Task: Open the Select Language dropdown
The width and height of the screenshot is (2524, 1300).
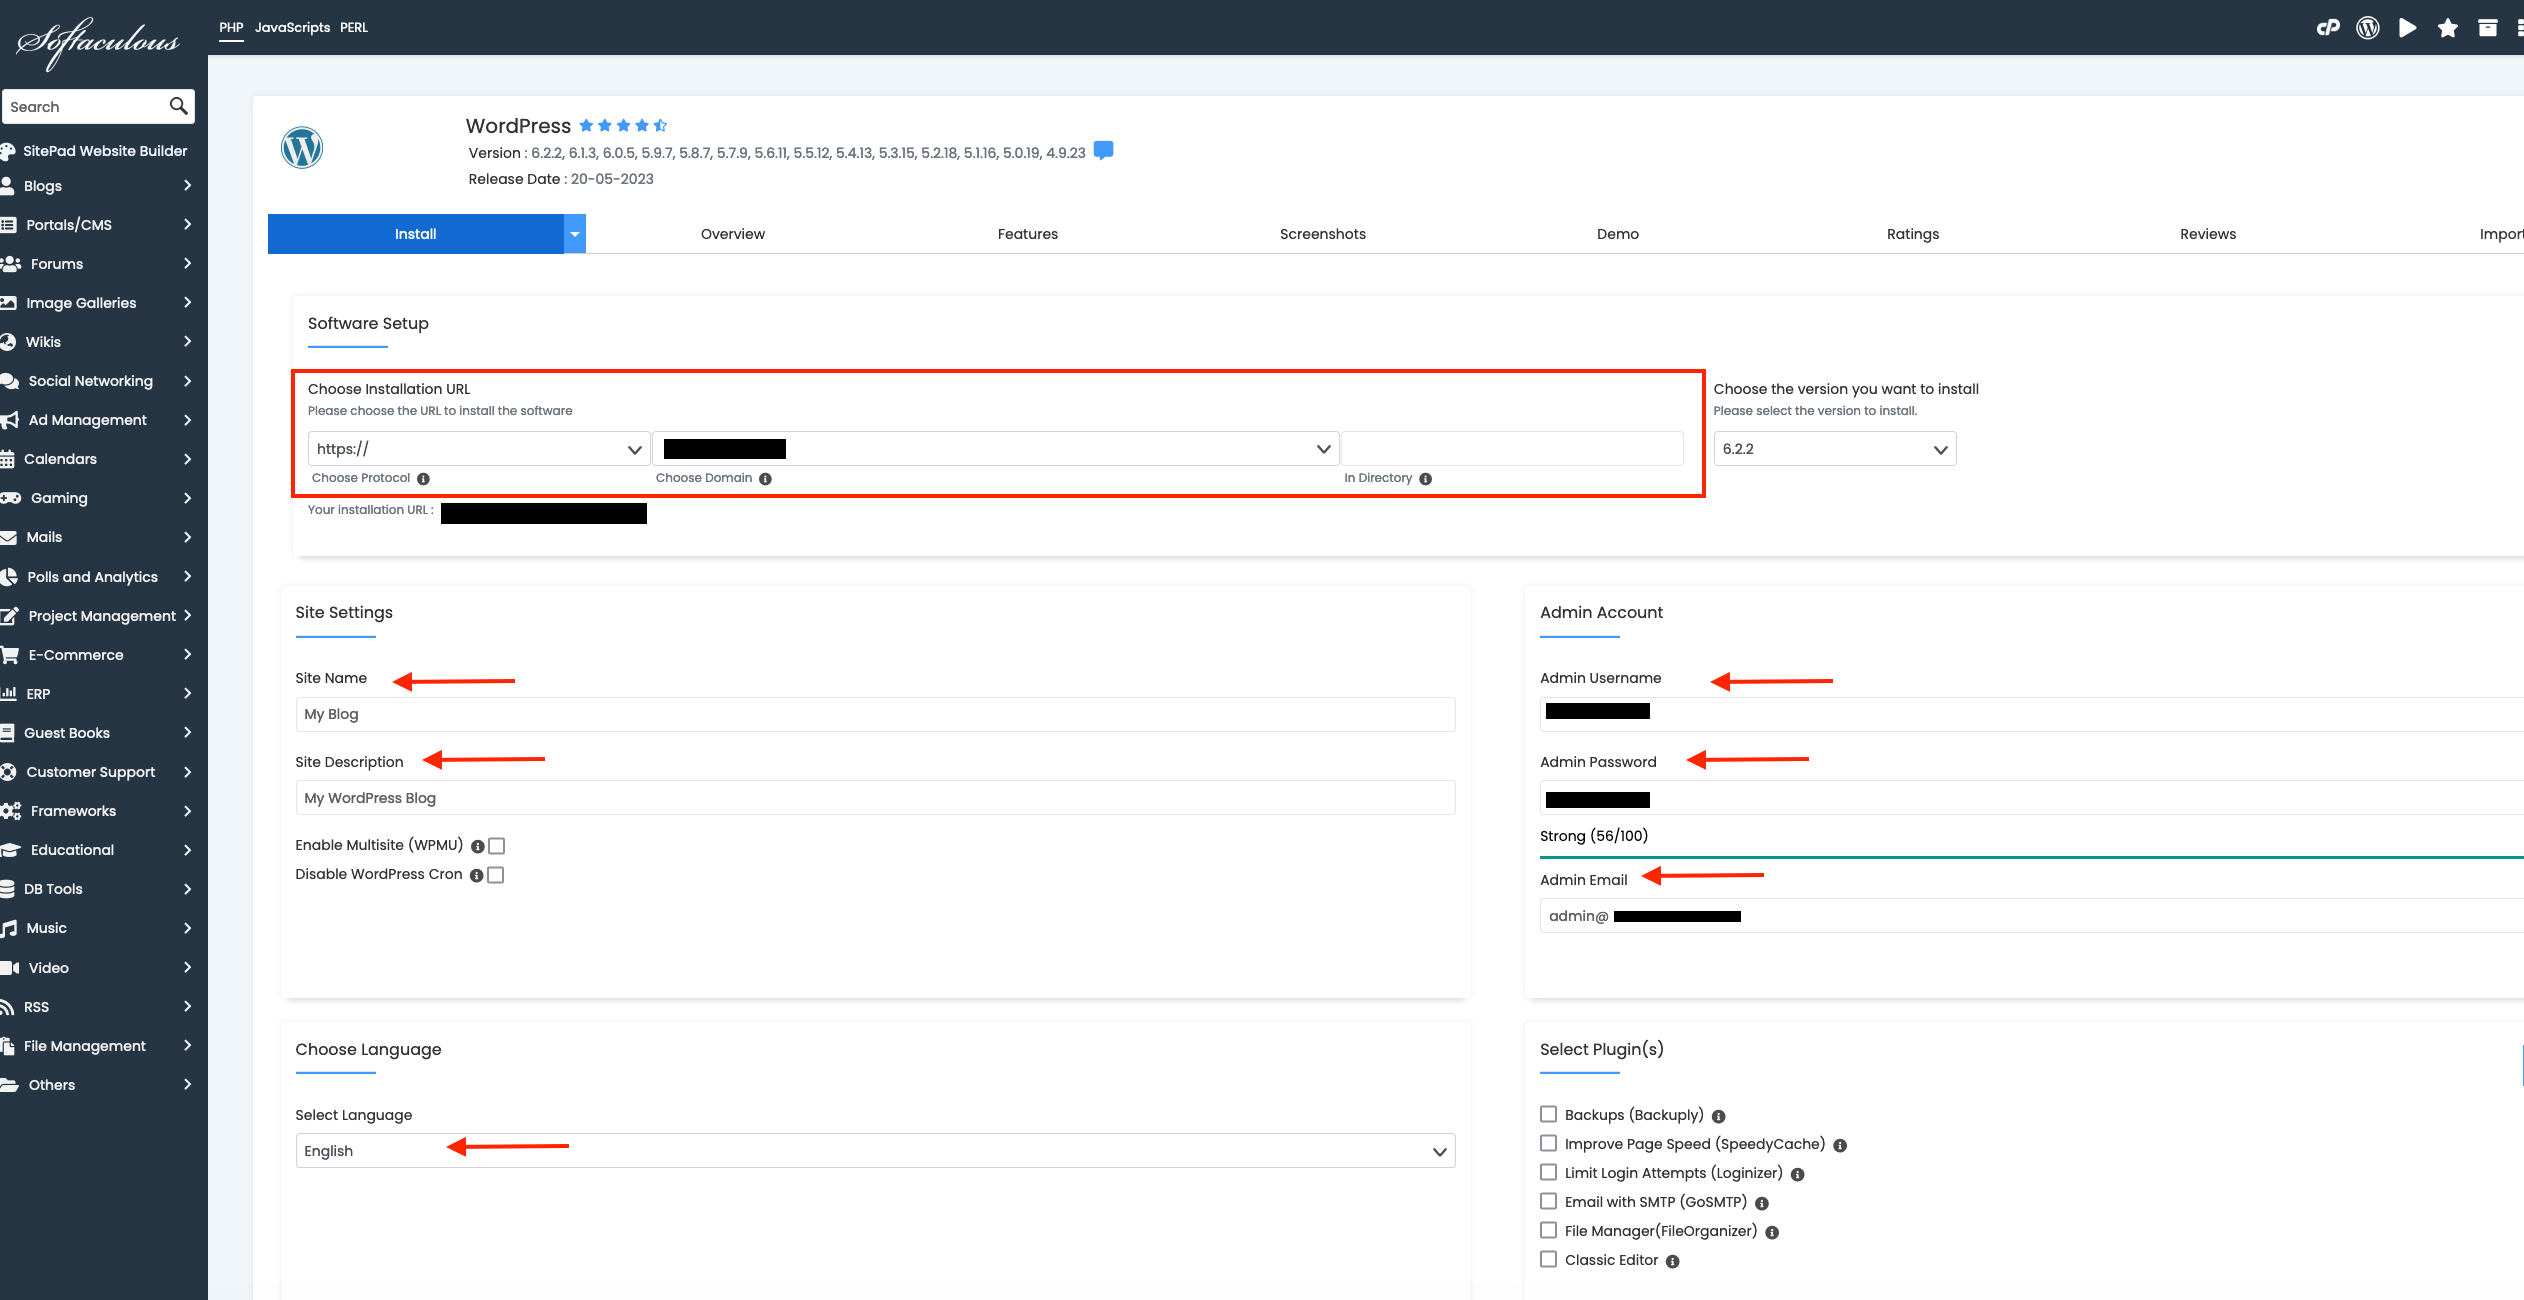Action: (875, 1151)
